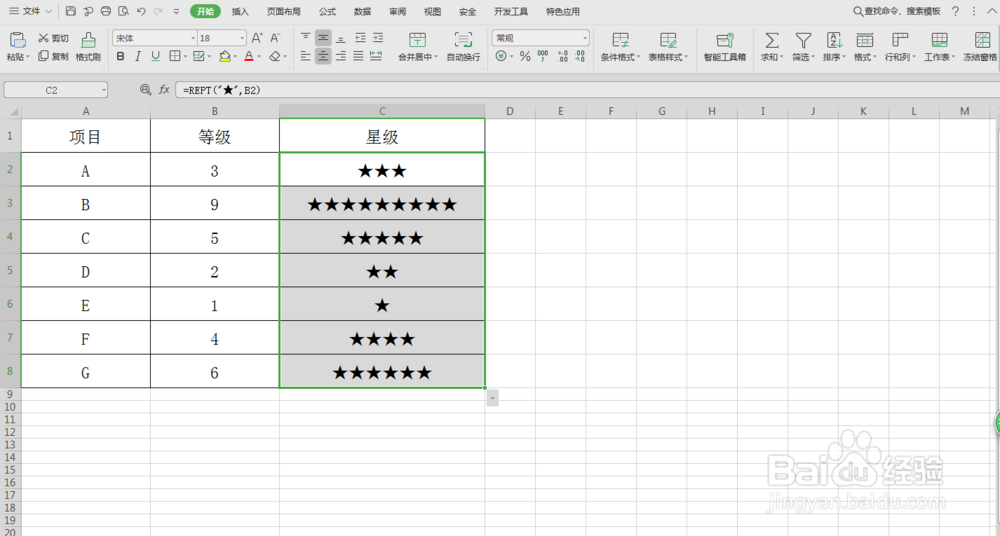Switch to the 页面布局 tab
Viewport: 1000px width, 536px height.
283,11
